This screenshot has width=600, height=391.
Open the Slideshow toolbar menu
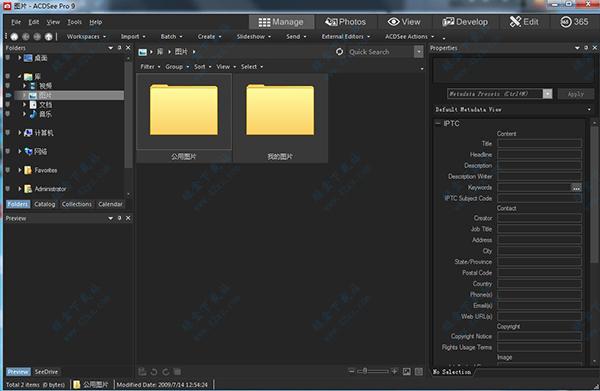pyautogui.click(x=253, y=37)
